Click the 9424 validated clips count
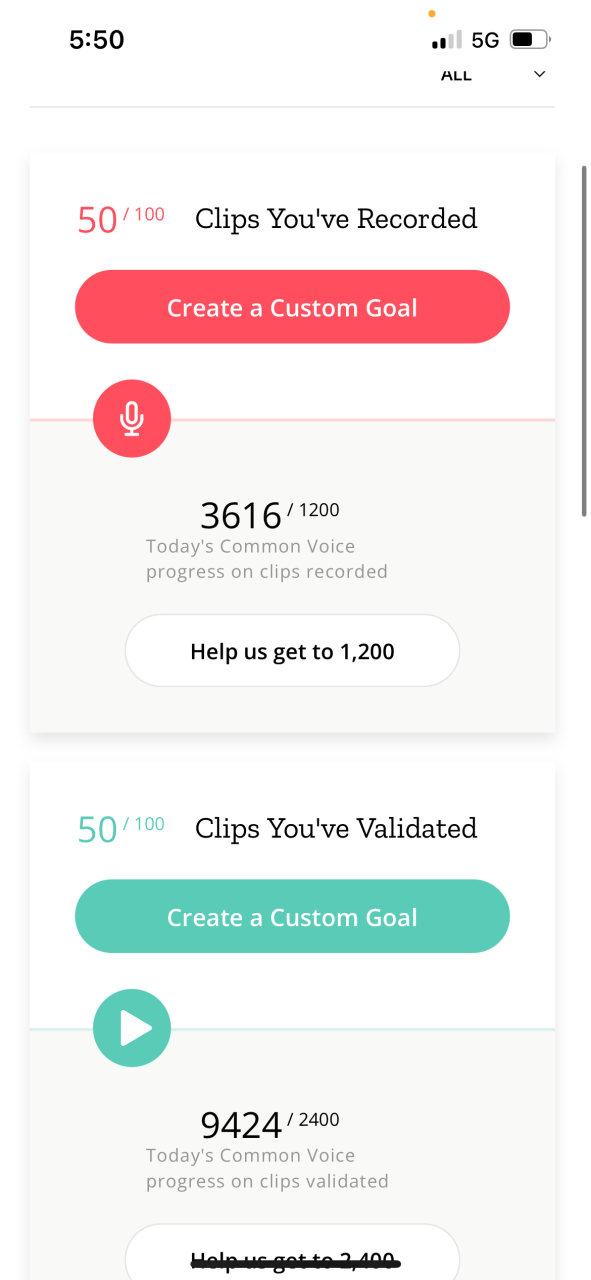The width and height of the screenshot is (591, 1280). click(241, 1125)
